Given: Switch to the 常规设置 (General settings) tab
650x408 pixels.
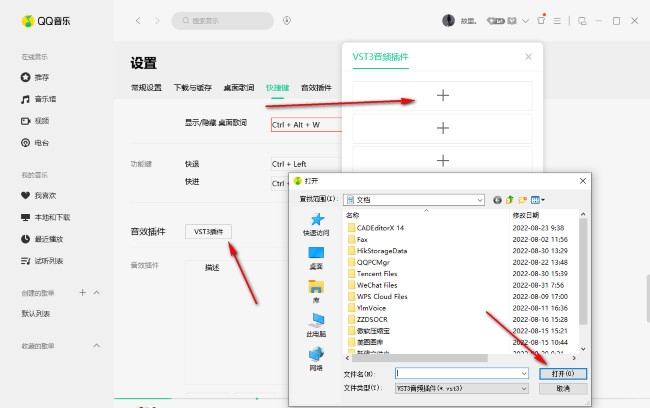Looking at the screenshot, I should [x=145, y=88].
